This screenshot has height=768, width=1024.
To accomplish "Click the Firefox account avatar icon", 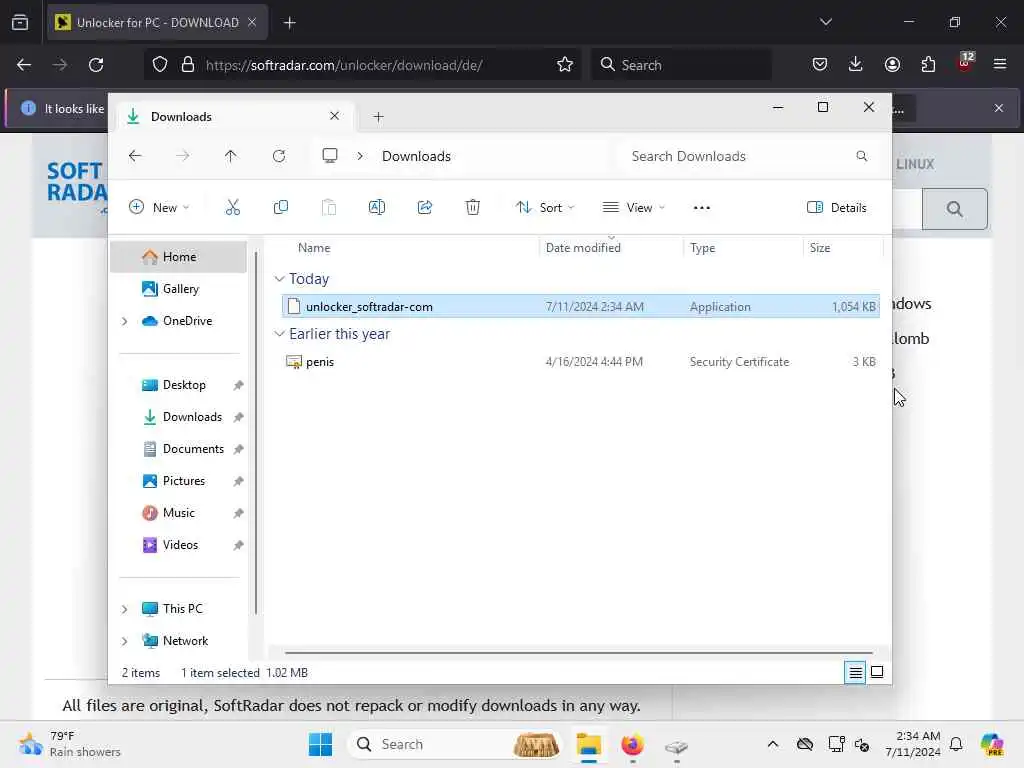I will point(892,64).
